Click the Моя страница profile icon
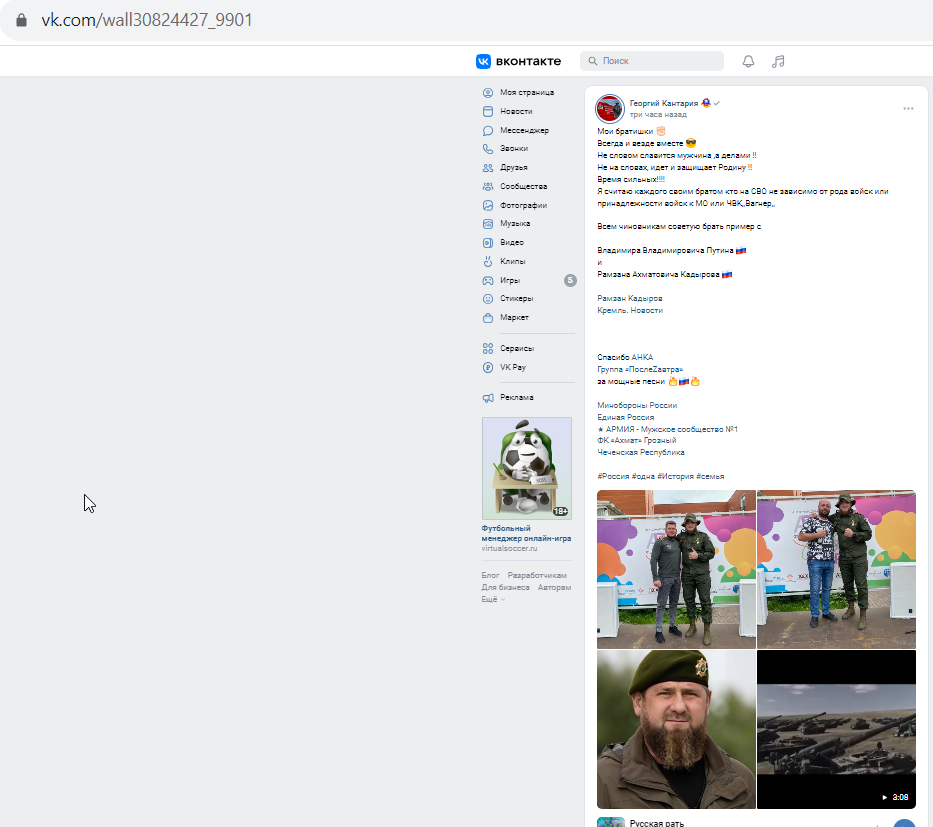The width and height of the screenshot is (933, 827). click(x=488, y=93)
